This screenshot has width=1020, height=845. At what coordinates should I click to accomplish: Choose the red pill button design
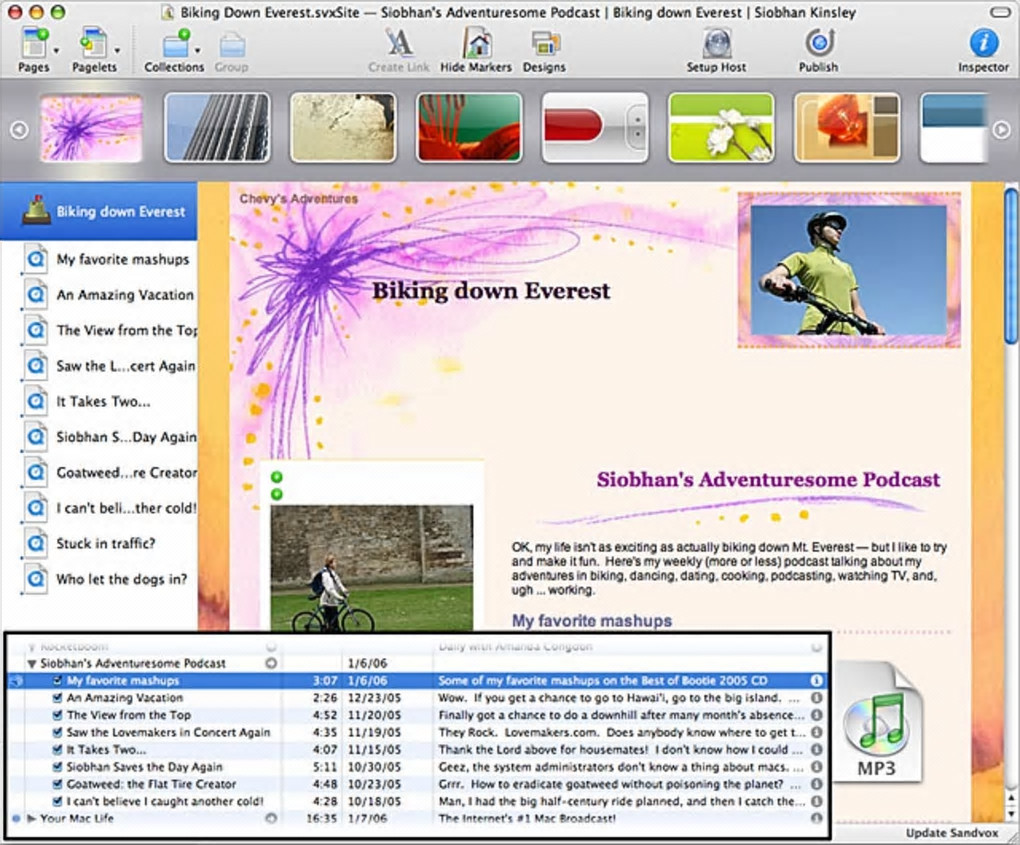point(595,127)
